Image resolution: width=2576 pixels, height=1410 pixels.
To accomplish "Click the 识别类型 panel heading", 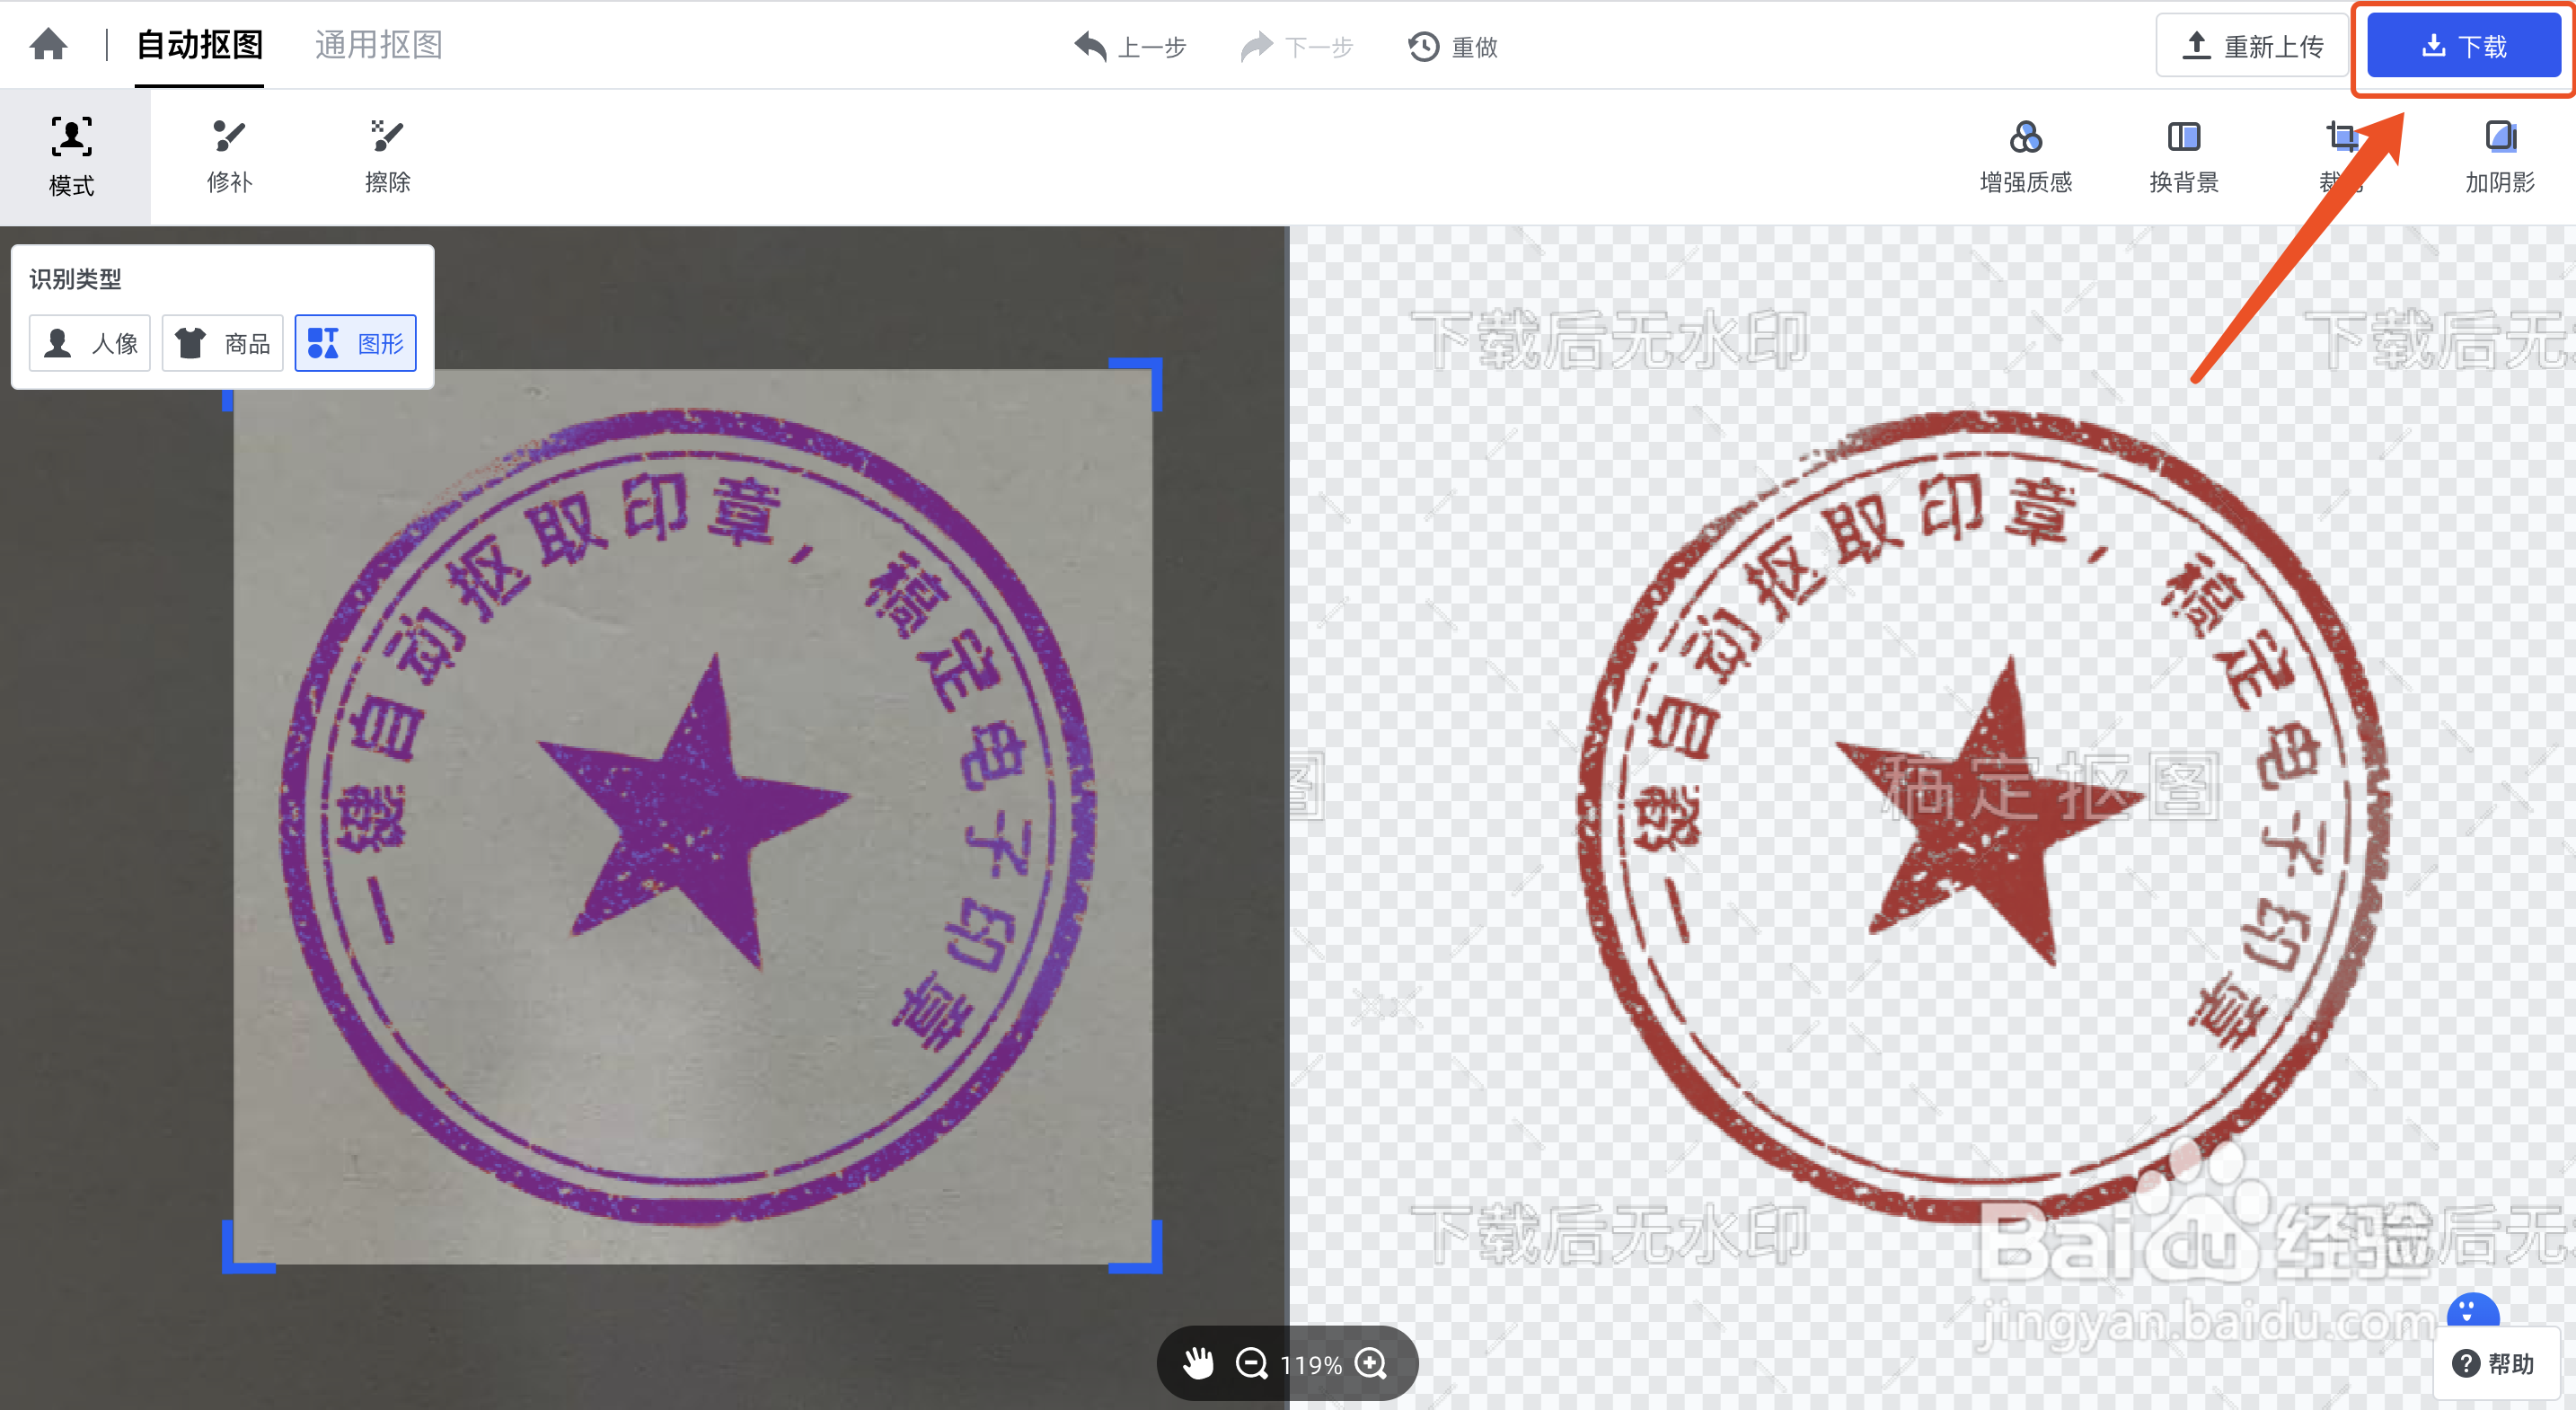I will coord(75,279).
